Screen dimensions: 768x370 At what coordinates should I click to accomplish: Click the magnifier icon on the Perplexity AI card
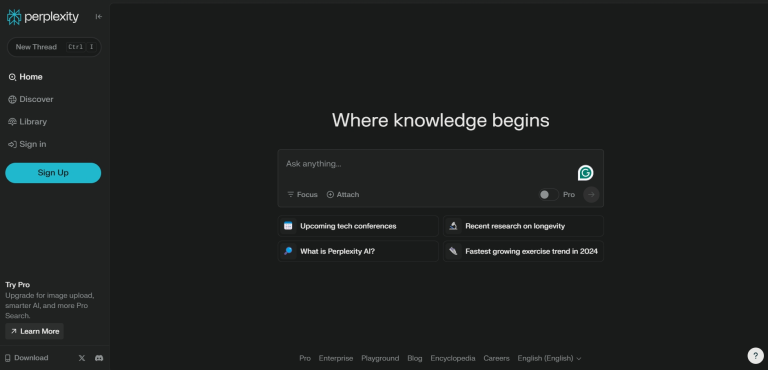tap(288, 251)
